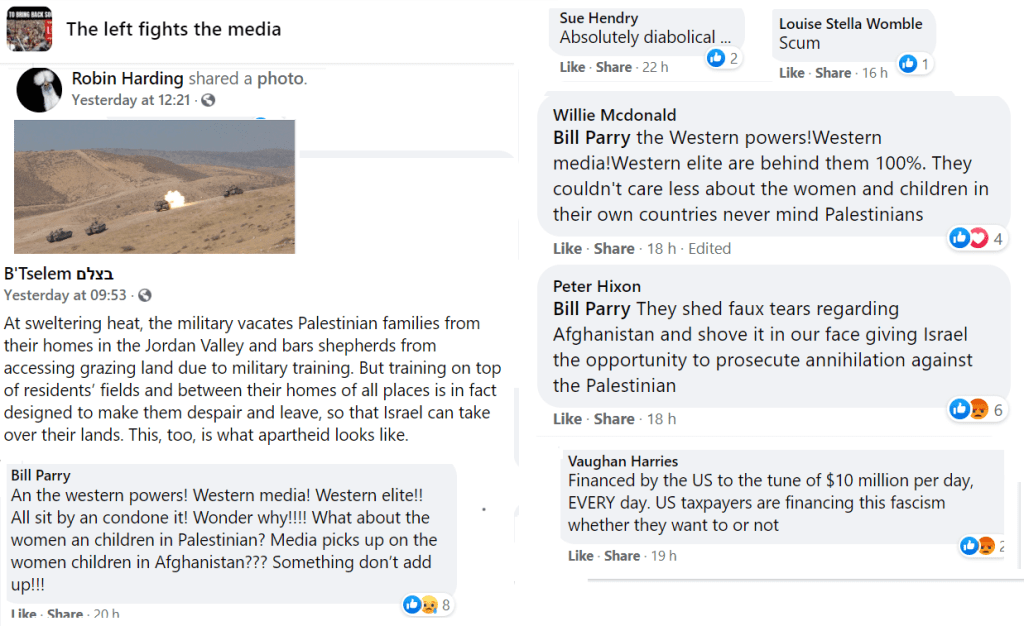Open reaction icons on Willie Mcdonald's comment
Viewport: 1024px width, 626px height.
(x=967, y=238)
